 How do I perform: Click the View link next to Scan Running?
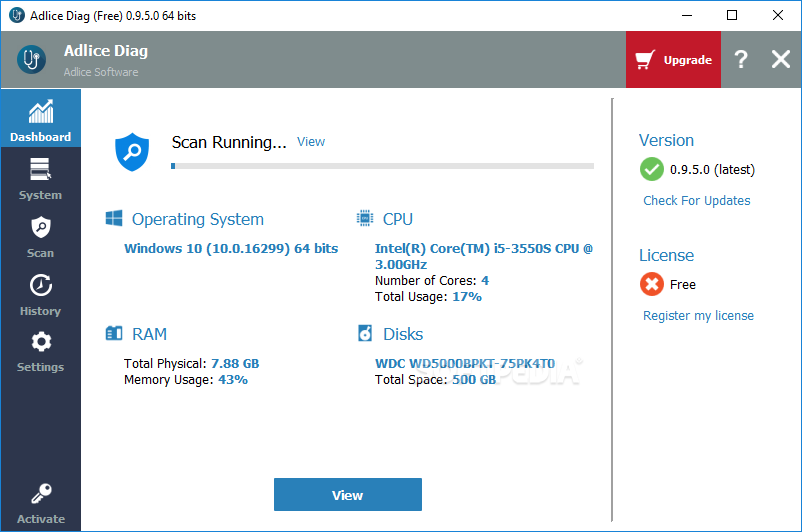(311, 142)
